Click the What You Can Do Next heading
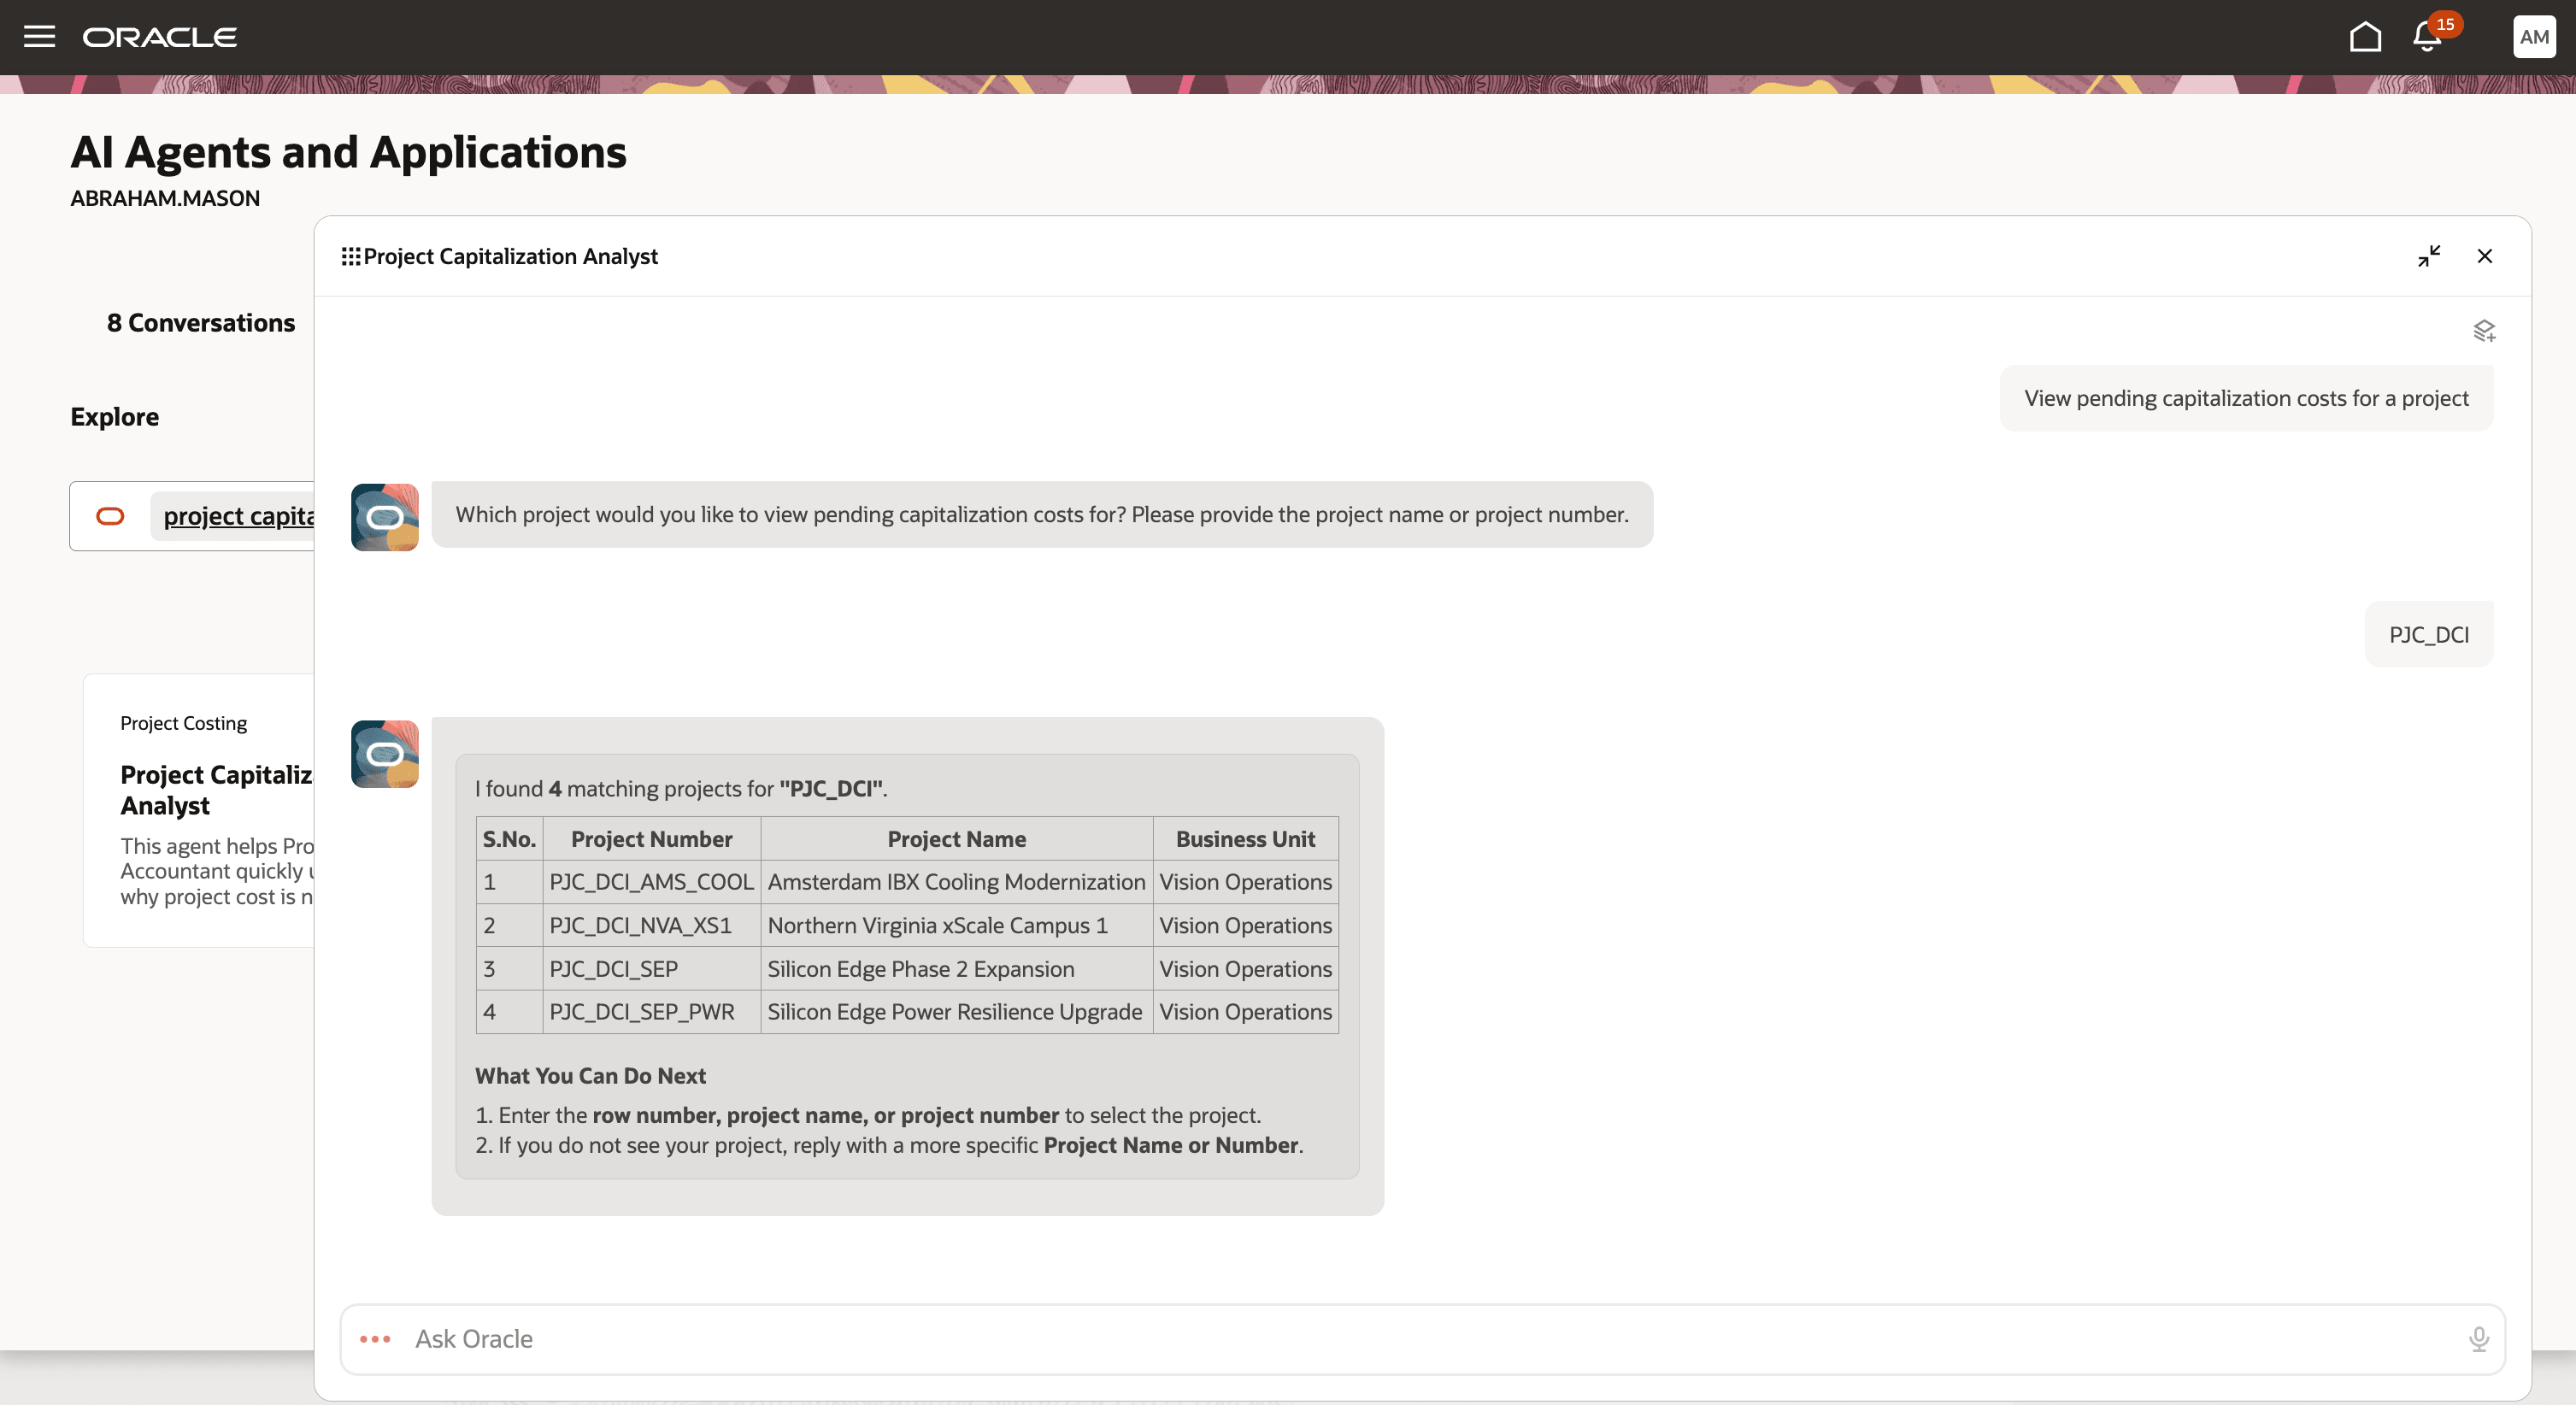 point(590,1076)
